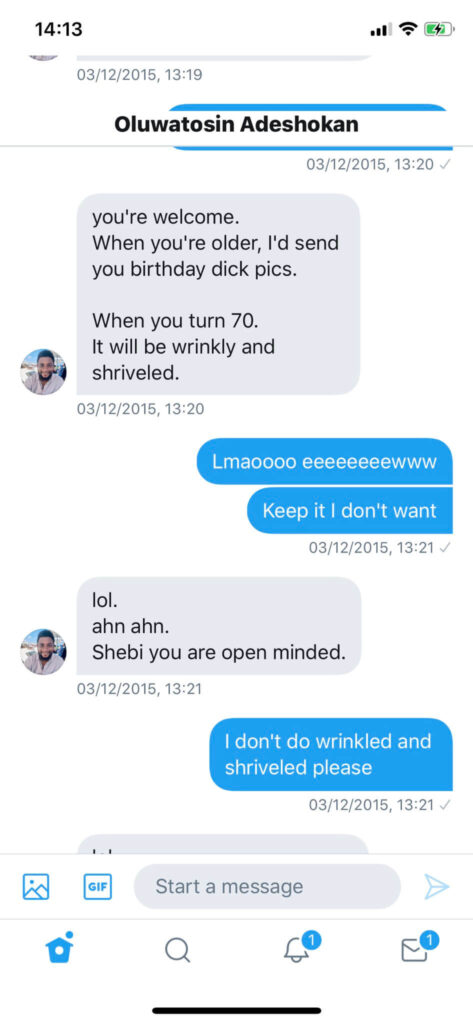Open the photo attachment icon
Viewport: 473px width, 1024px height.
click(36, 886)
